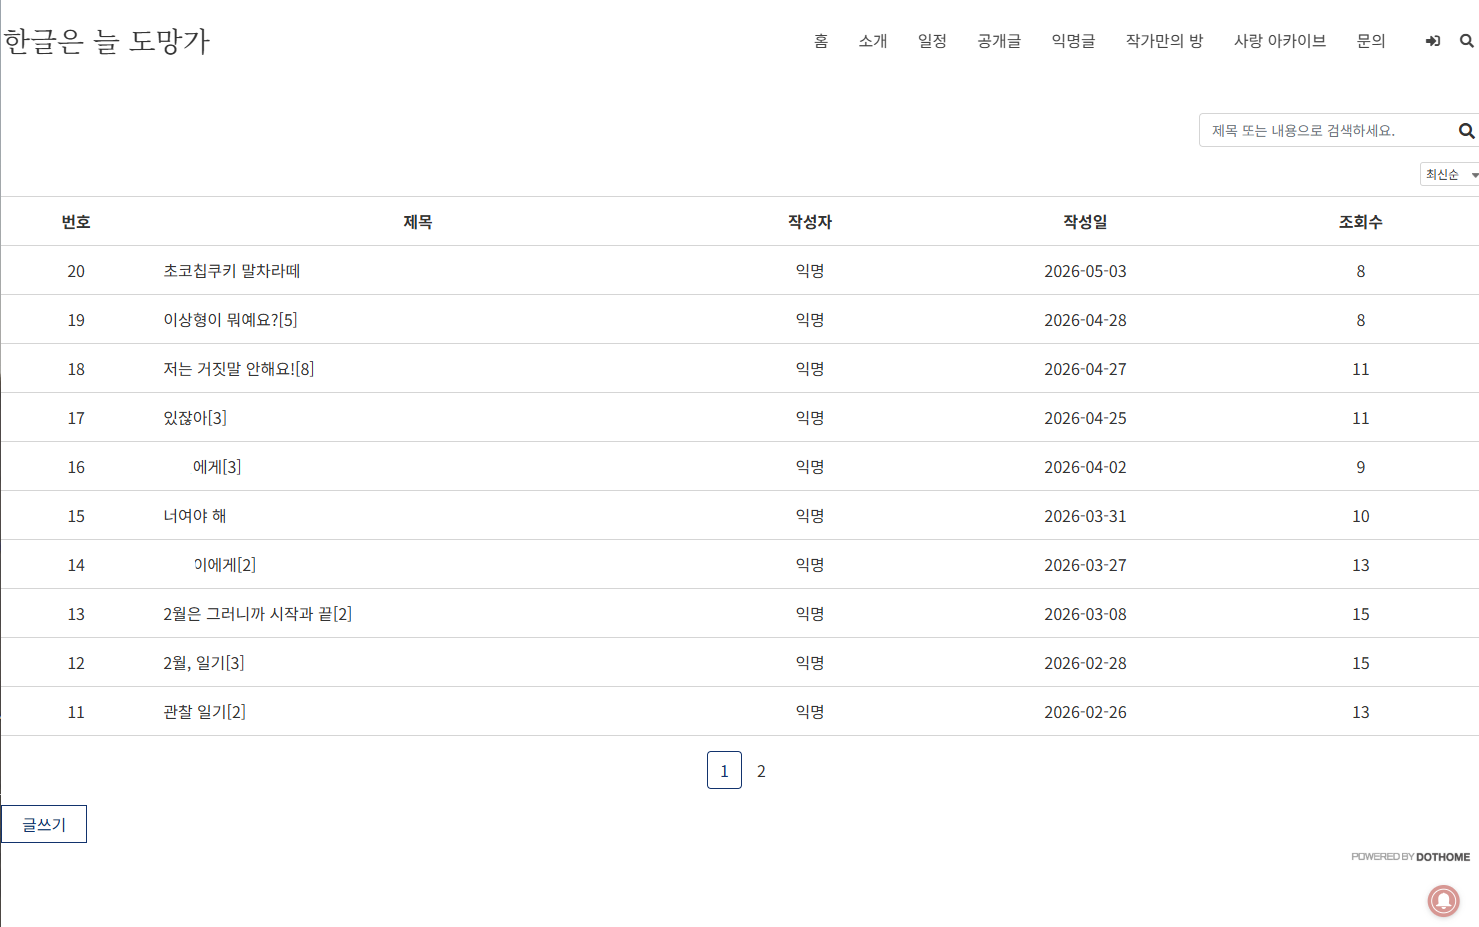Click the login icon in header

[x=1432, y=41]
